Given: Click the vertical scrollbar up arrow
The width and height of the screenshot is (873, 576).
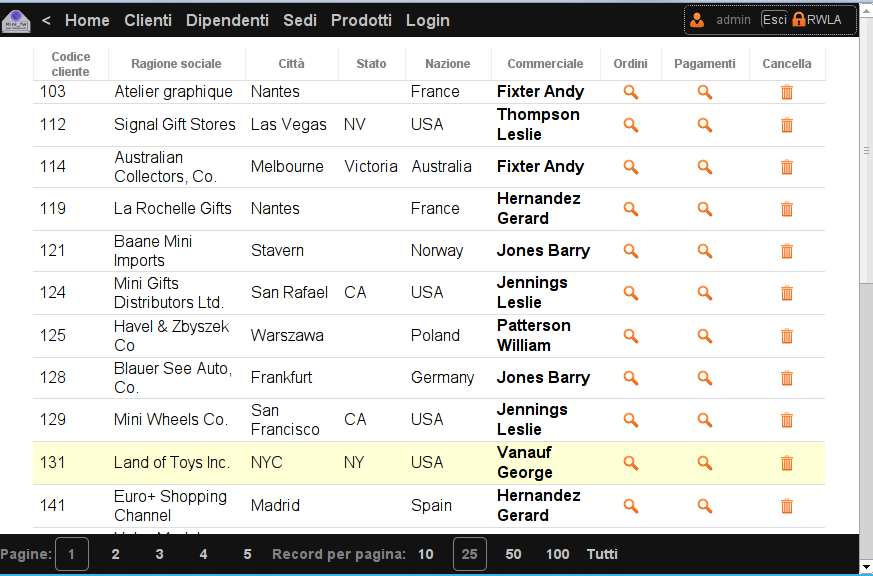Looking at the screenshot, I should coord(866,7).
